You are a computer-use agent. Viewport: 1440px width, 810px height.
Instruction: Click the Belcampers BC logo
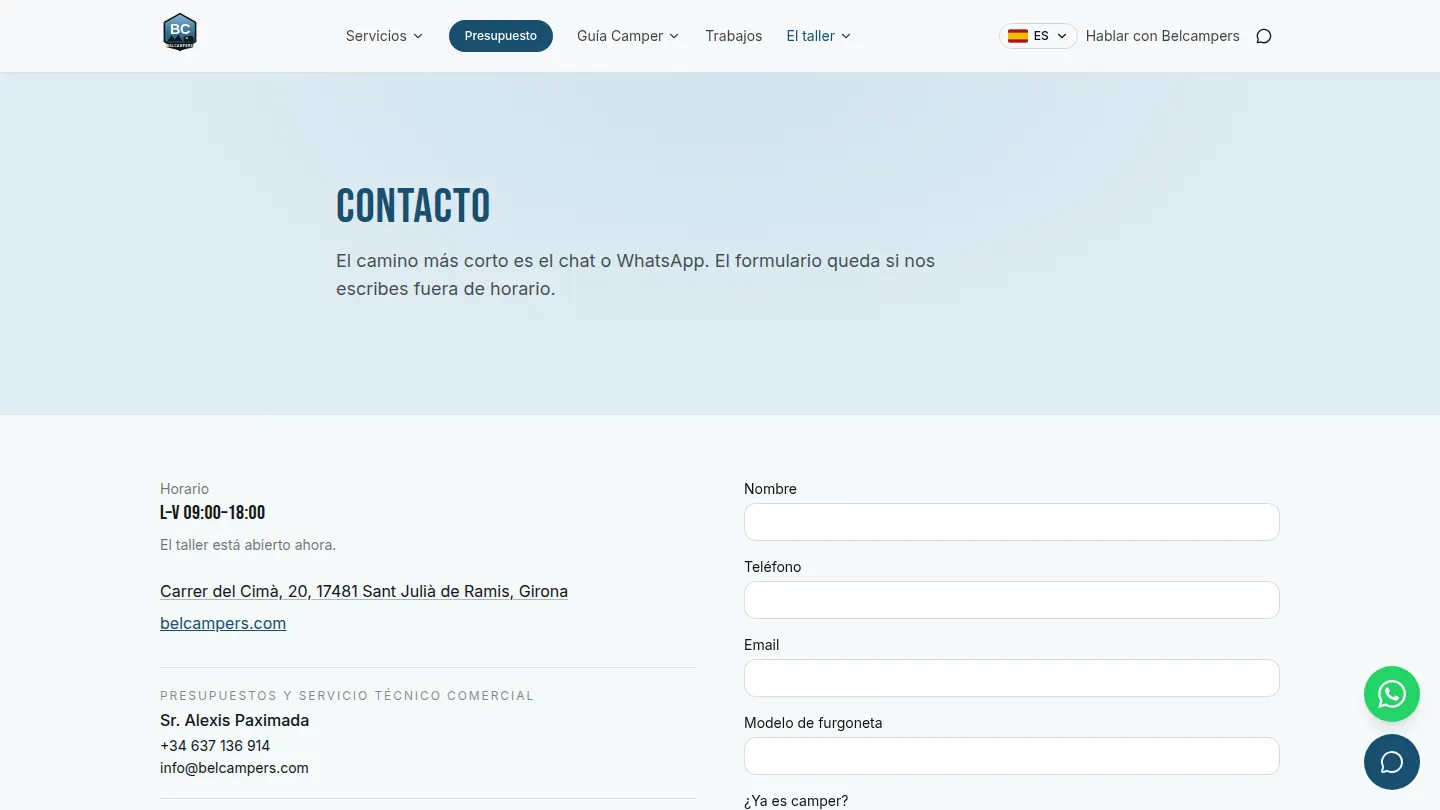tap(180, 32)
